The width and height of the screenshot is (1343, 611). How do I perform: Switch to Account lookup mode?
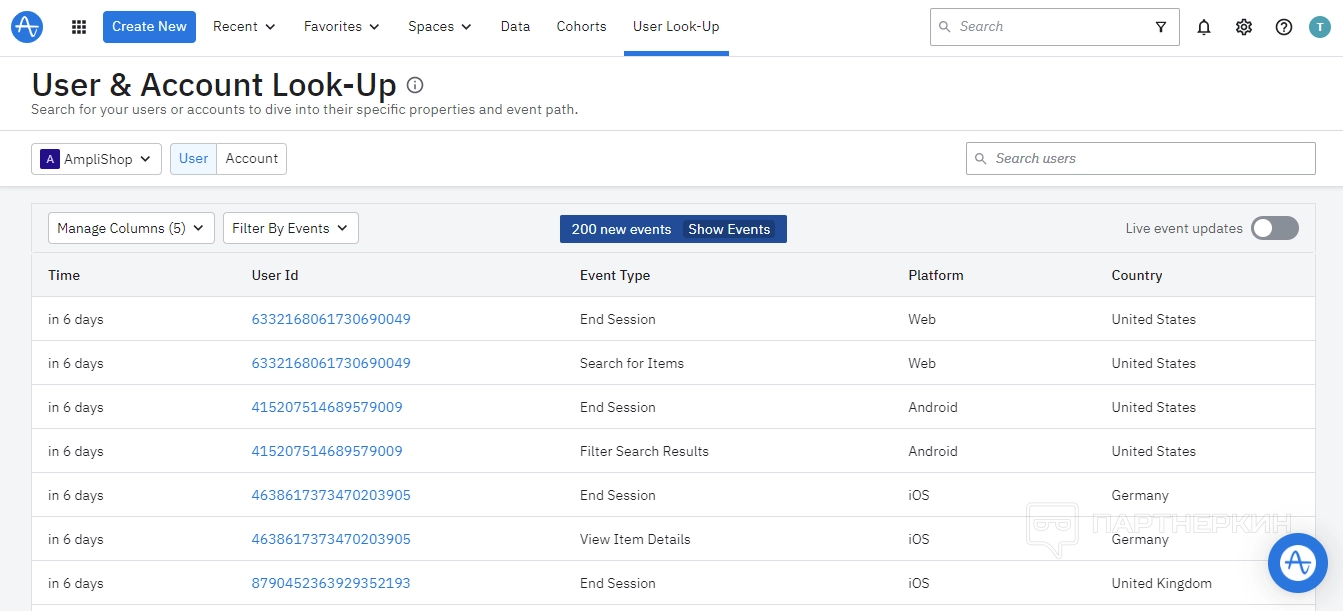pyautogui.click(x=252, y=158)
